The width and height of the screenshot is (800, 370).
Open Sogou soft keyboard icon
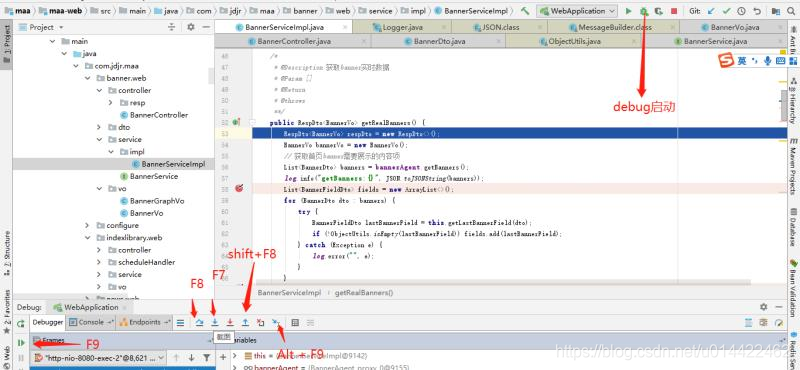tap(780, 61)
